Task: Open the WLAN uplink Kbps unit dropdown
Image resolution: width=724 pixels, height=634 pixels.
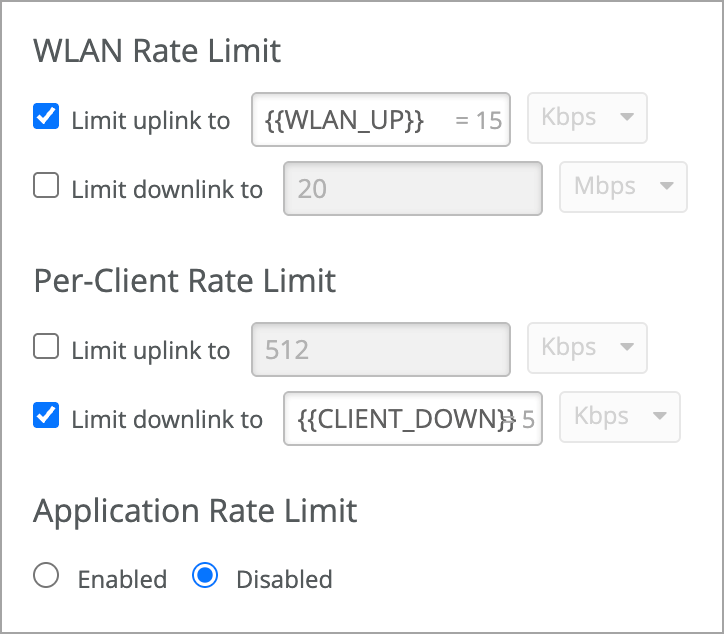Action: coord(587,118)
